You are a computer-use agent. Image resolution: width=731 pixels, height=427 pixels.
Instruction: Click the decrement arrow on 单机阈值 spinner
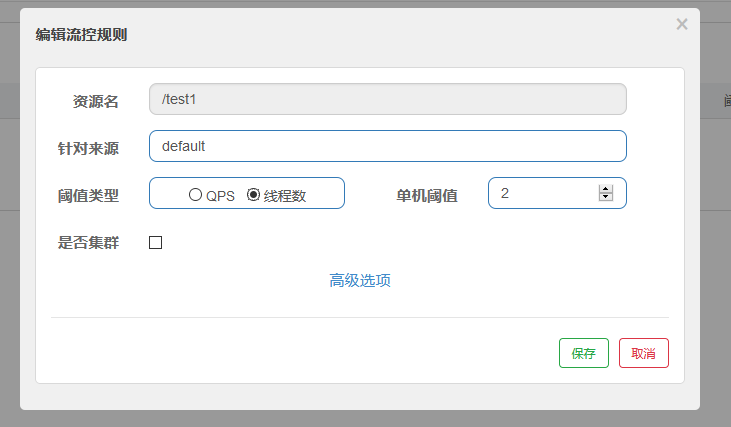605,197
